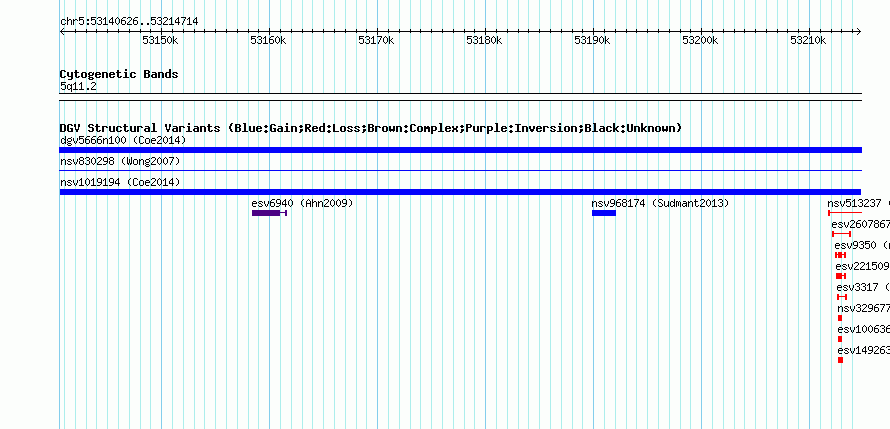
Task: Click the dgv5666n100 (Coe2014) variant label
Action: click(x=123, y=140)
